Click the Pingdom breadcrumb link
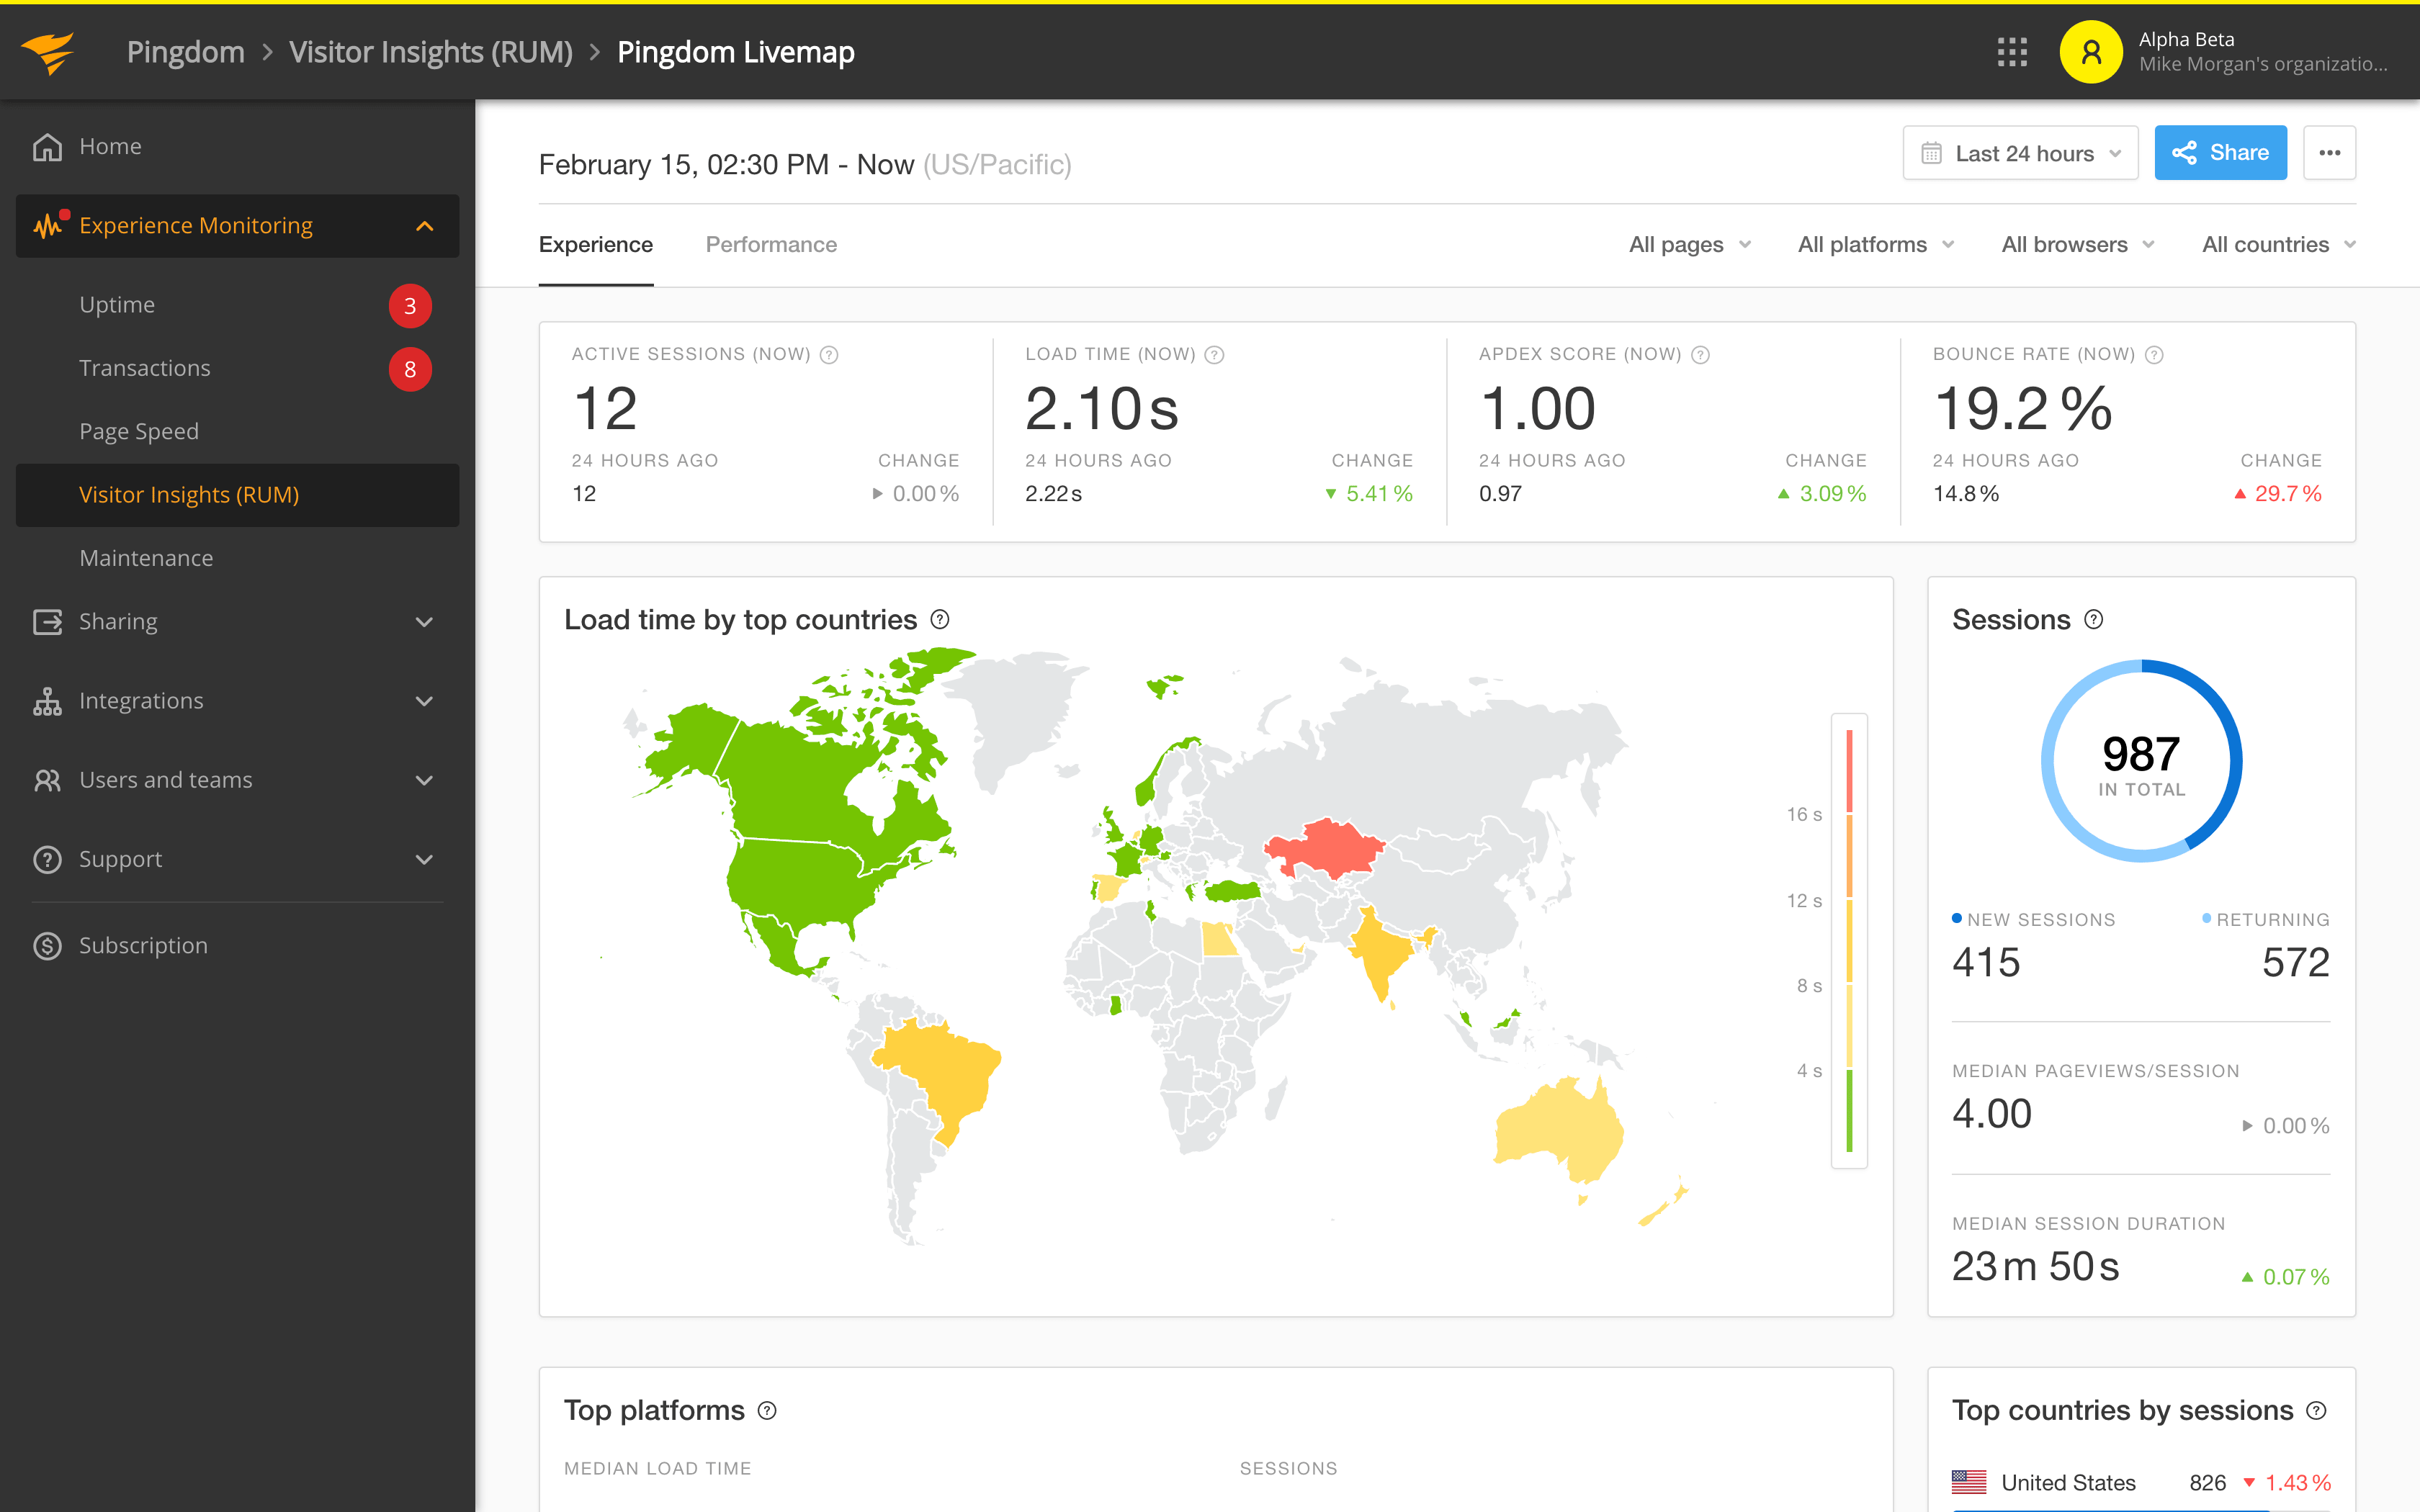 click(x=186, y=52)
